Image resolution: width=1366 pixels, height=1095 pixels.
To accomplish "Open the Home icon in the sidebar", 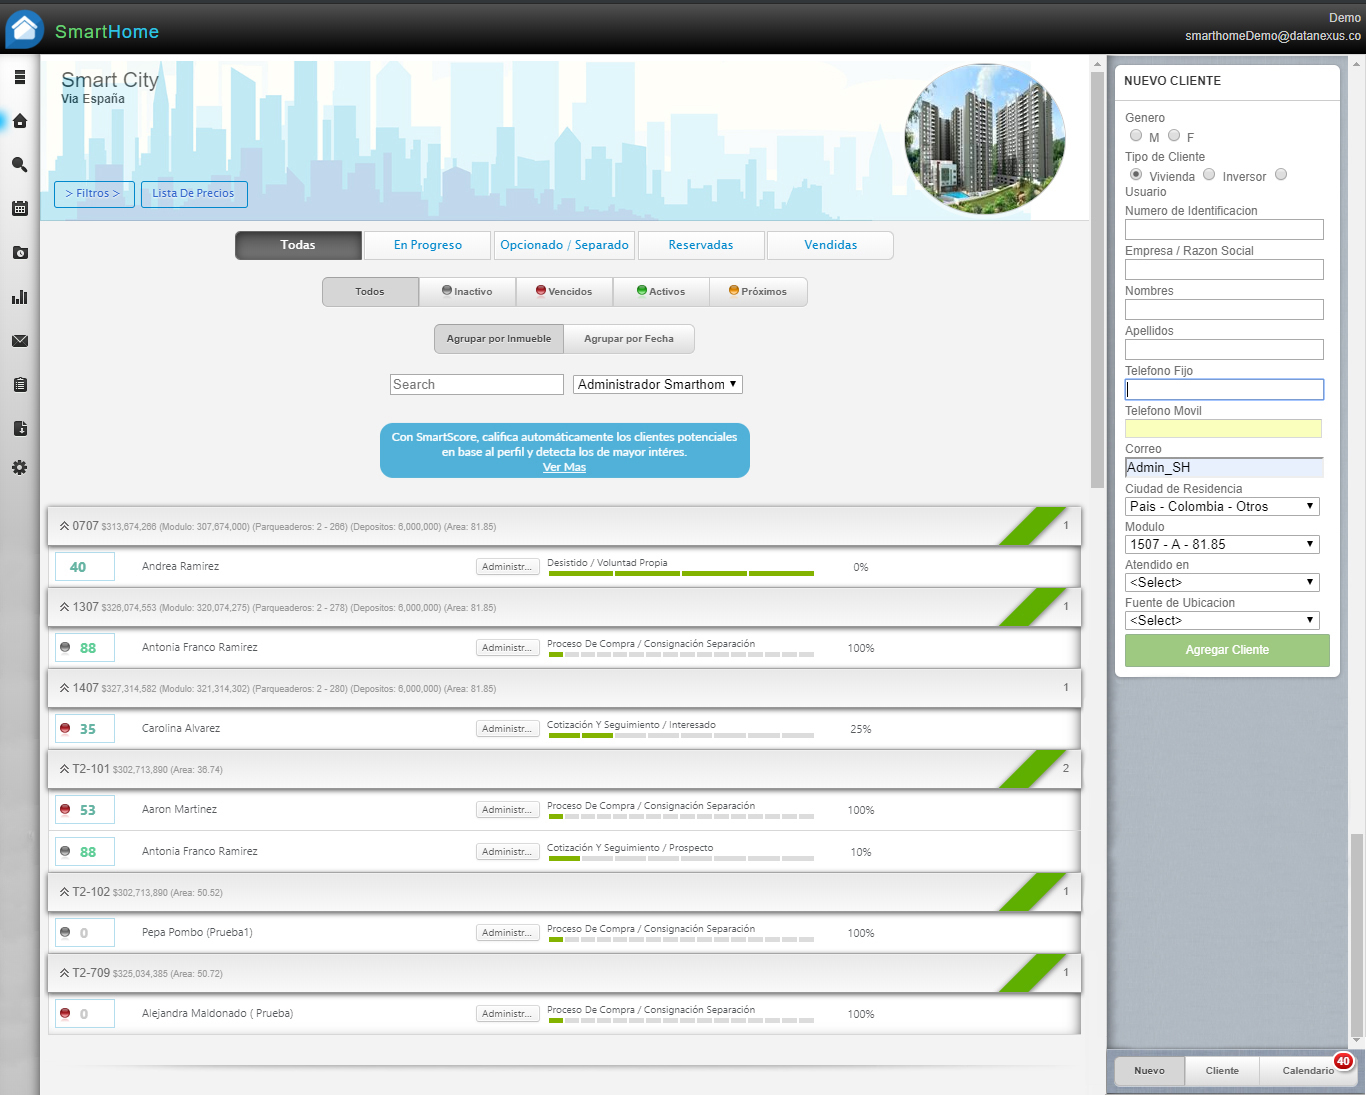I will click(19, 121).
